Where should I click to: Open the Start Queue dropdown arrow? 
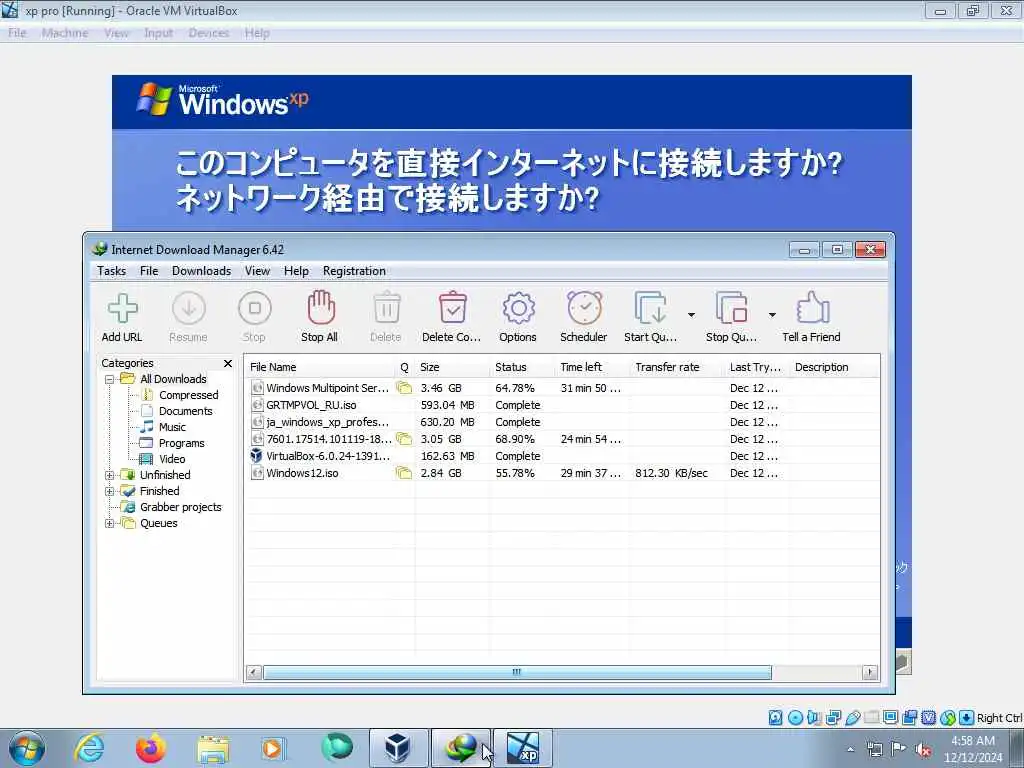(x=691, y=315)
